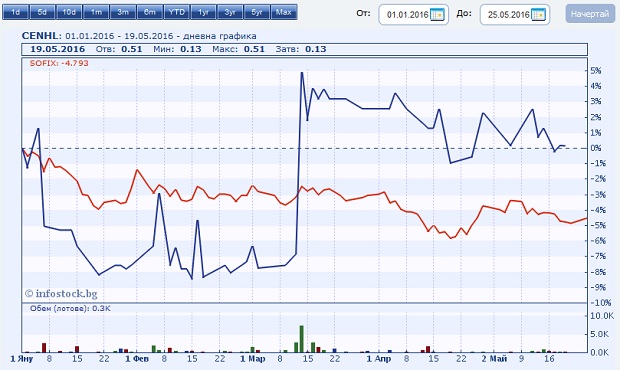Switch chart to 3m range
This screenshot has height=370, width=620.
(x=123, y=12)
